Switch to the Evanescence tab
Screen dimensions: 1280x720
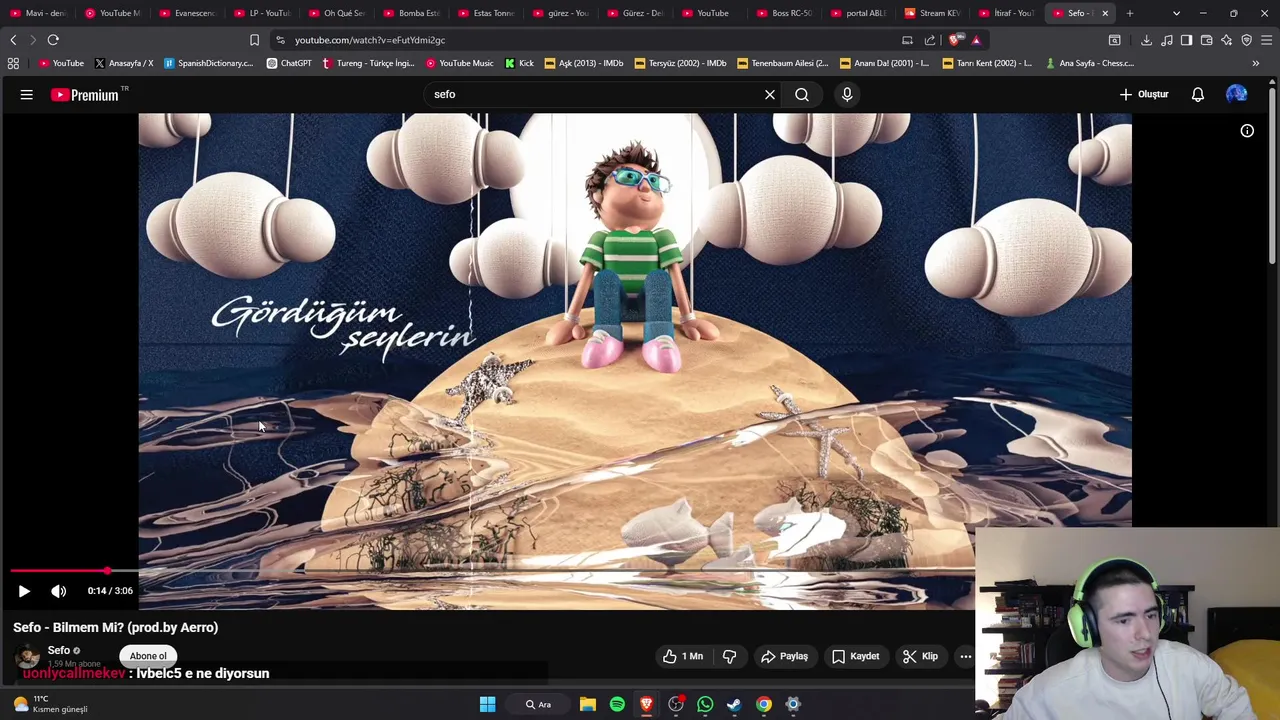(189, 13)
